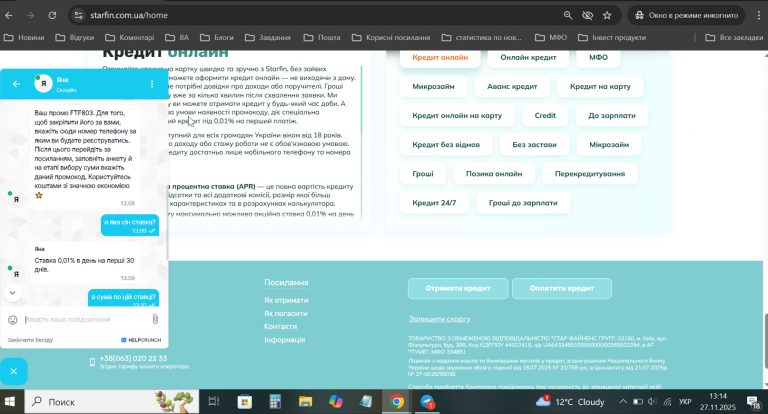
Task: Open the Завдання bookmarks folder
Action: point(268,37)
